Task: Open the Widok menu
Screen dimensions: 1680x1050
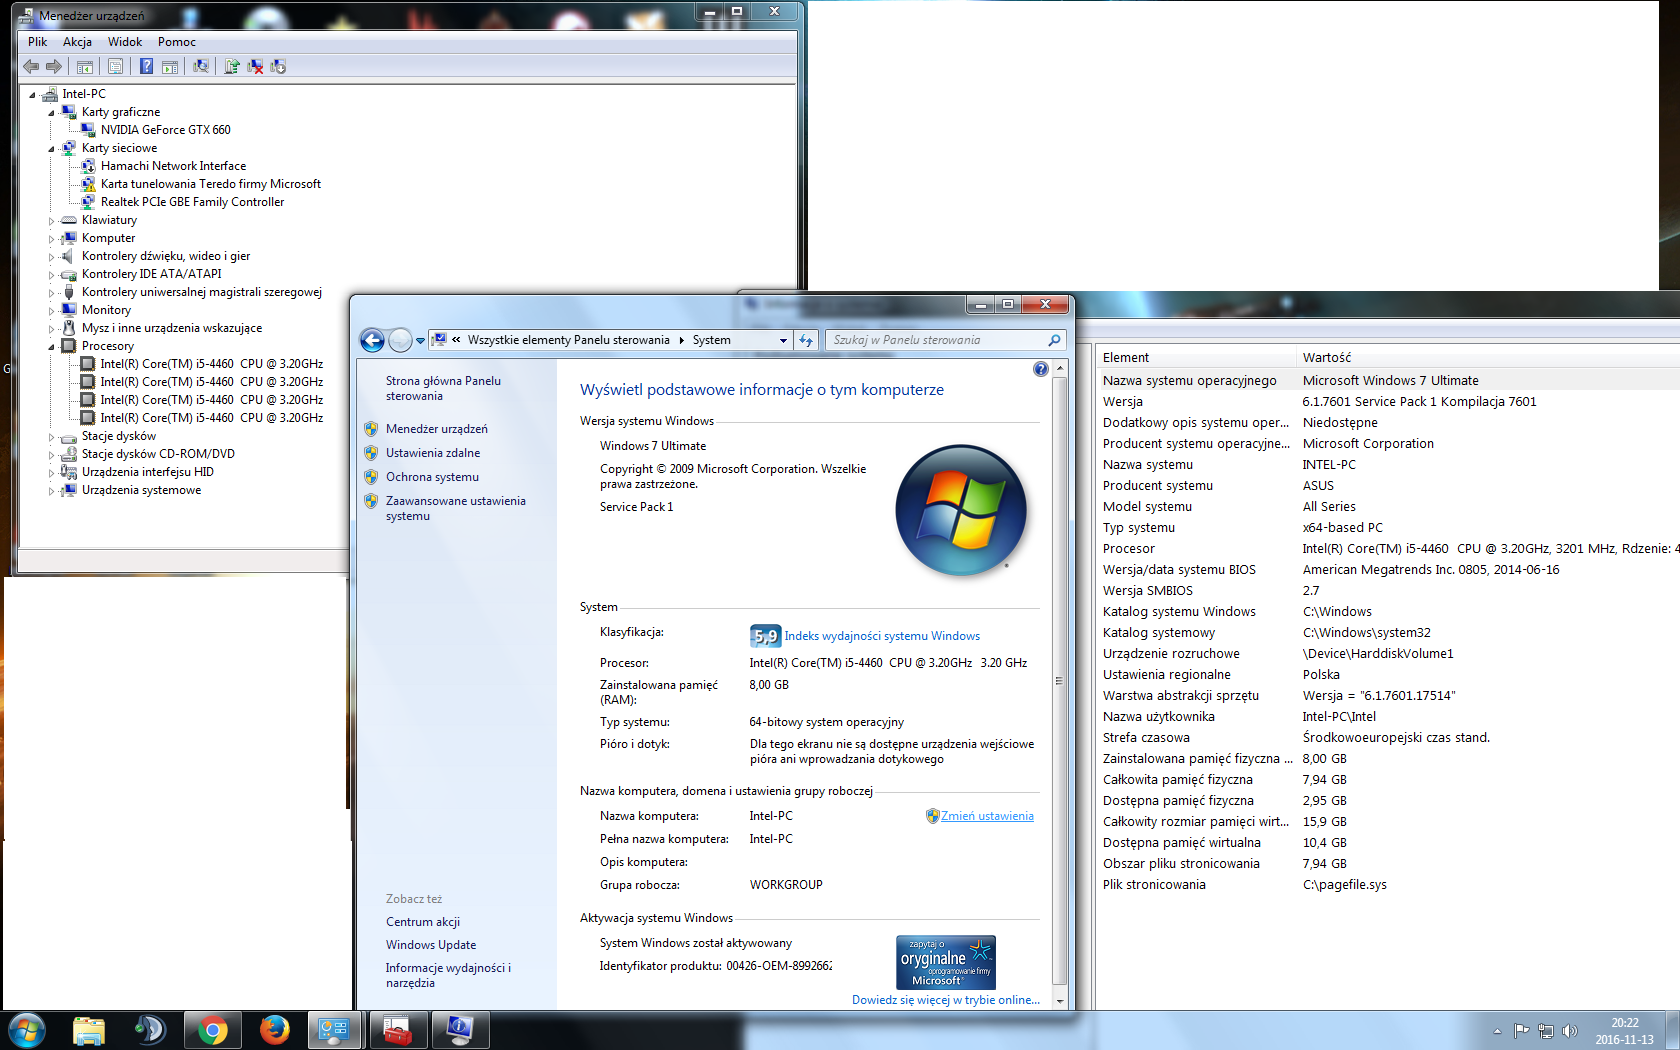Action: pyautogui.click(x=125, y=42)
